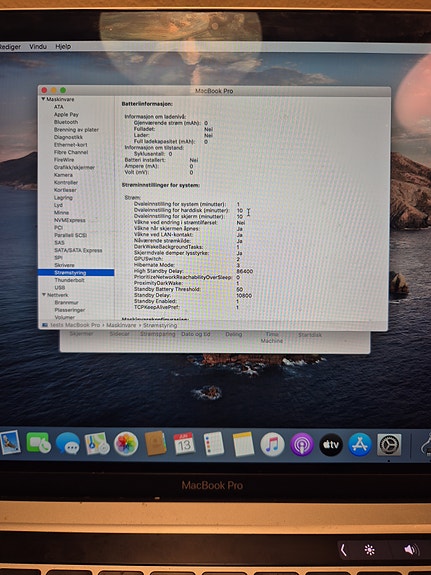431x575 pixels.
Task: Open the Rediger menu
Action: (10, 47)
